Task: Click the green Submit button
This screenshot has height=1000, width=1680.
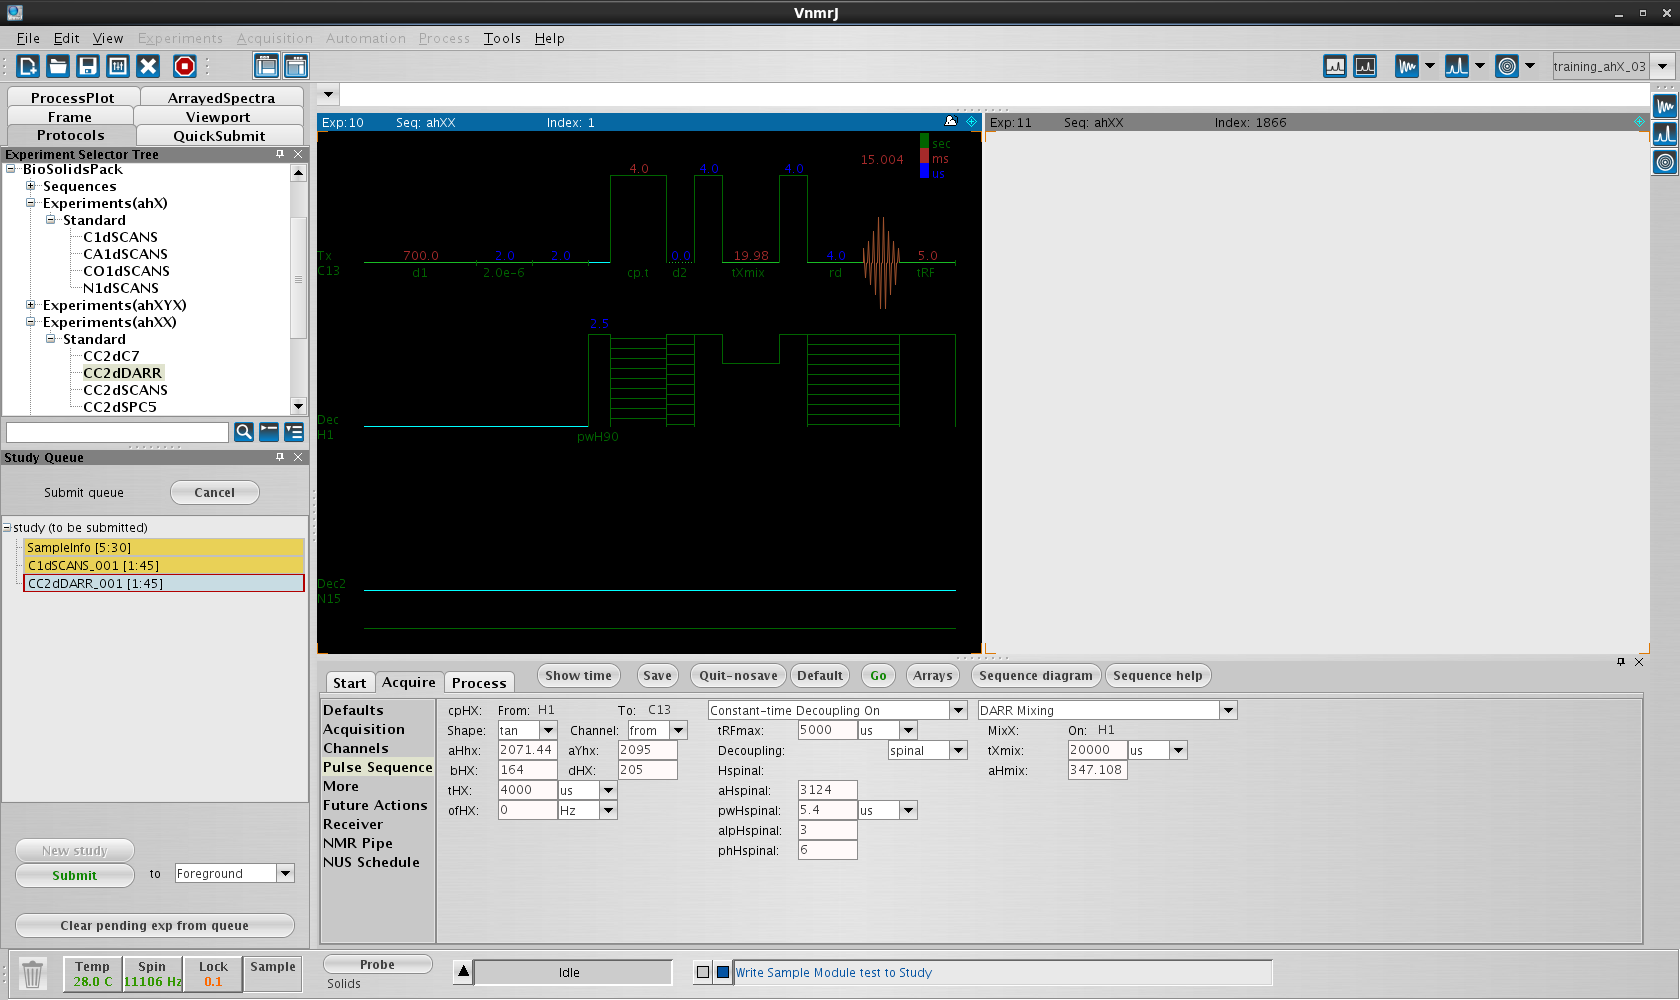Action: (x=75, y=875)
